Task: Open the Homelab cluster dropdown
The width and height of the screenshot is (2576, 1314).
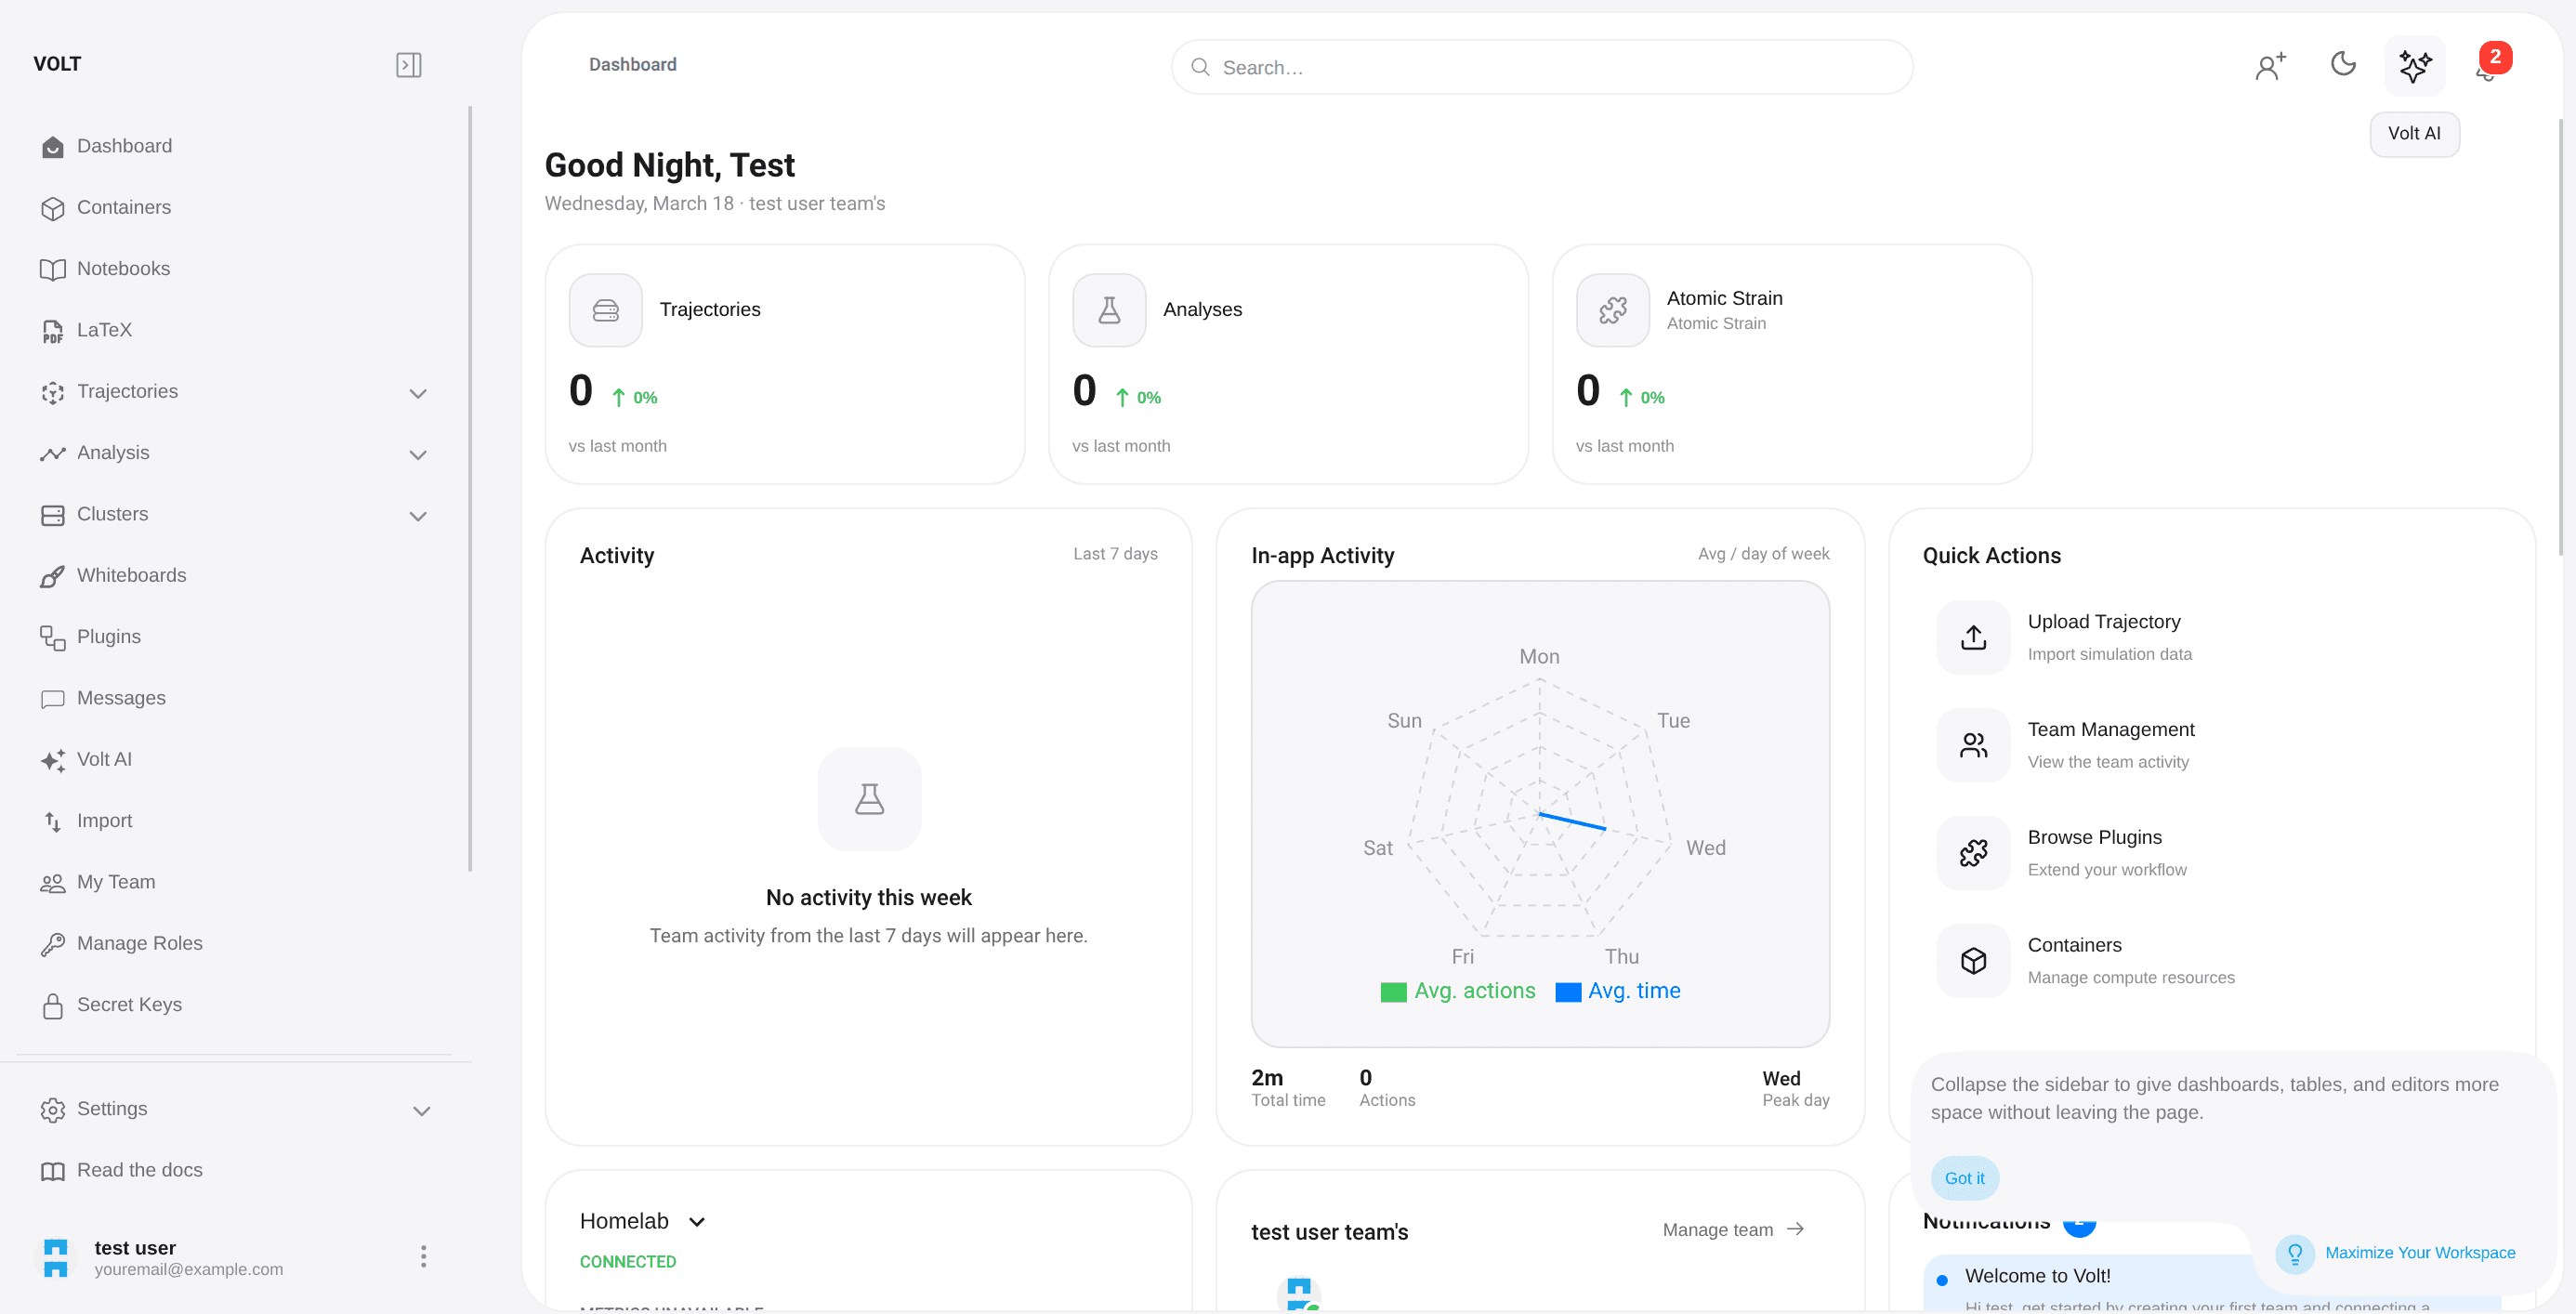Action: (643, 1222)
